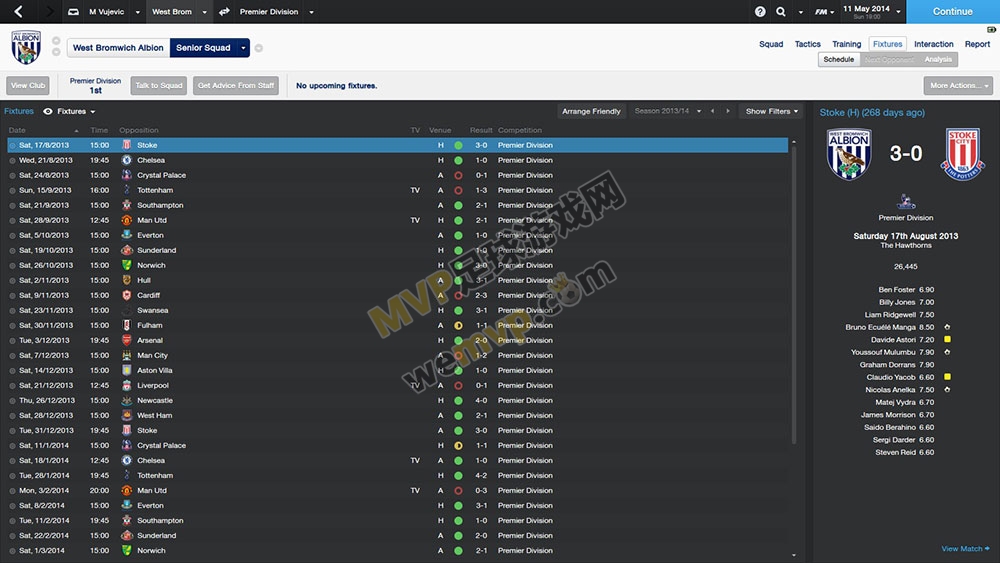
Task: Expand the Show Filters dropdown
Action: (x=772, y=111)
